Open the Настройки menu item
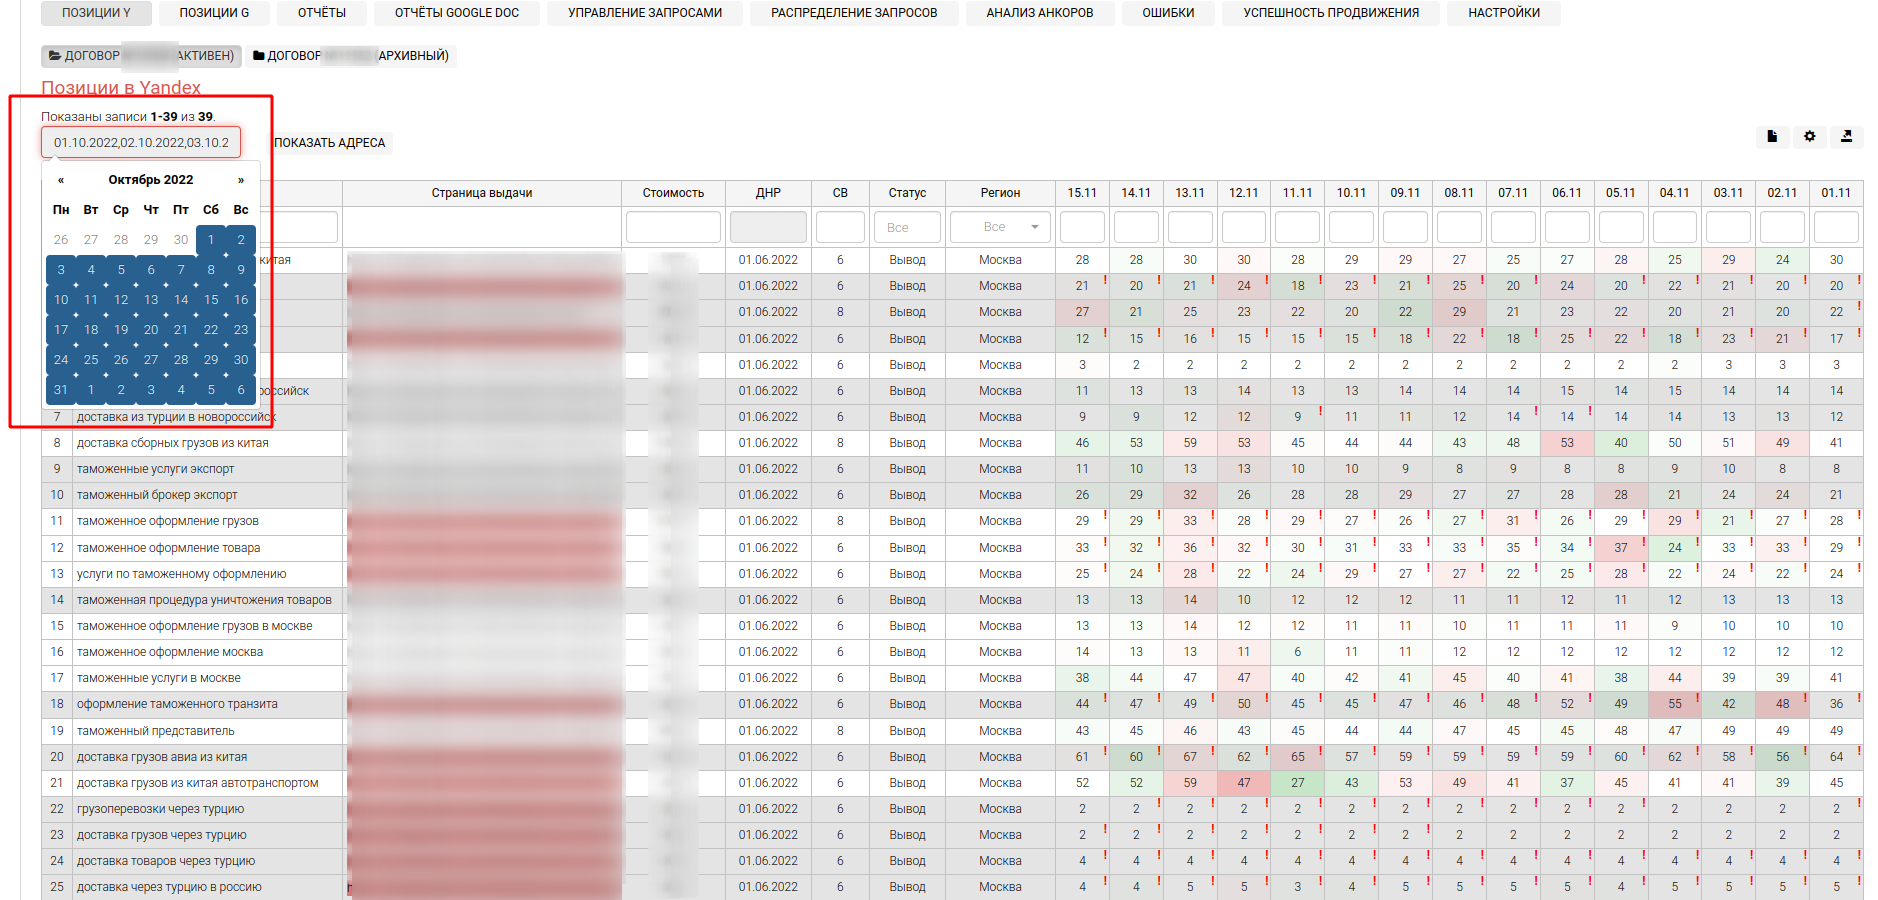 coord(1503,13)
